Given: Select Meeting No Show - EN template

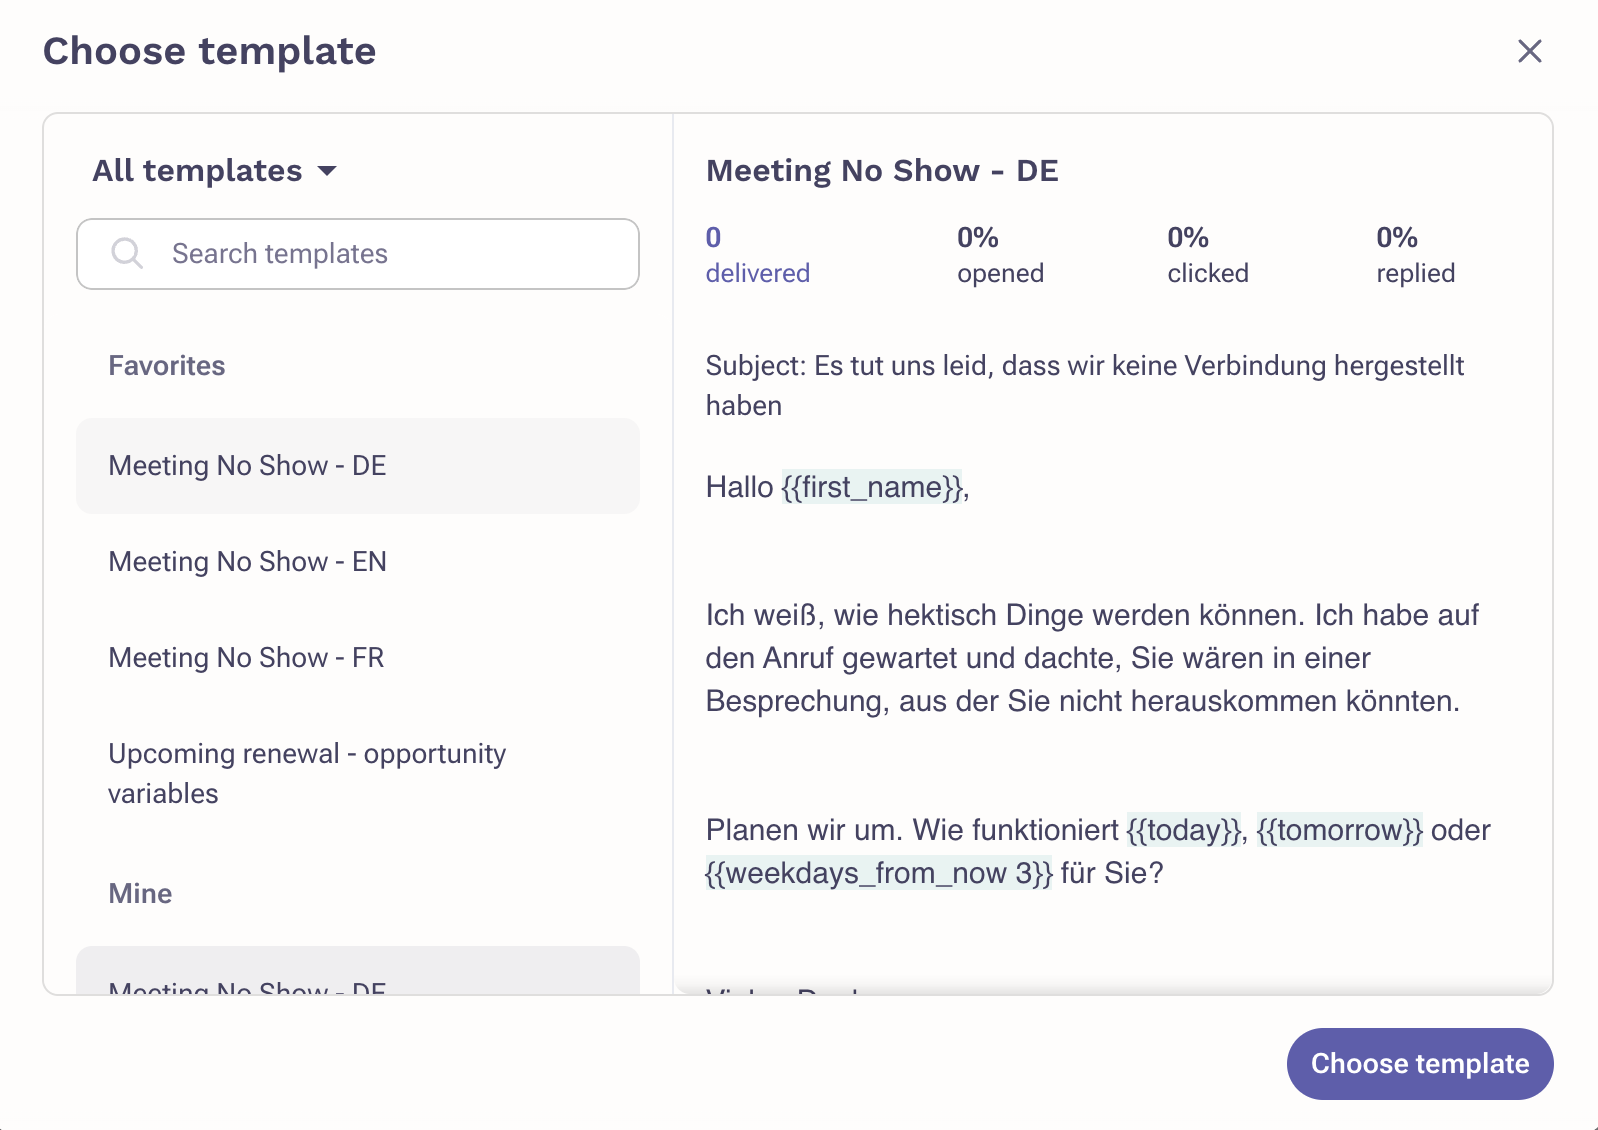Looking at the screenshot, I should (x=358, y=562).
